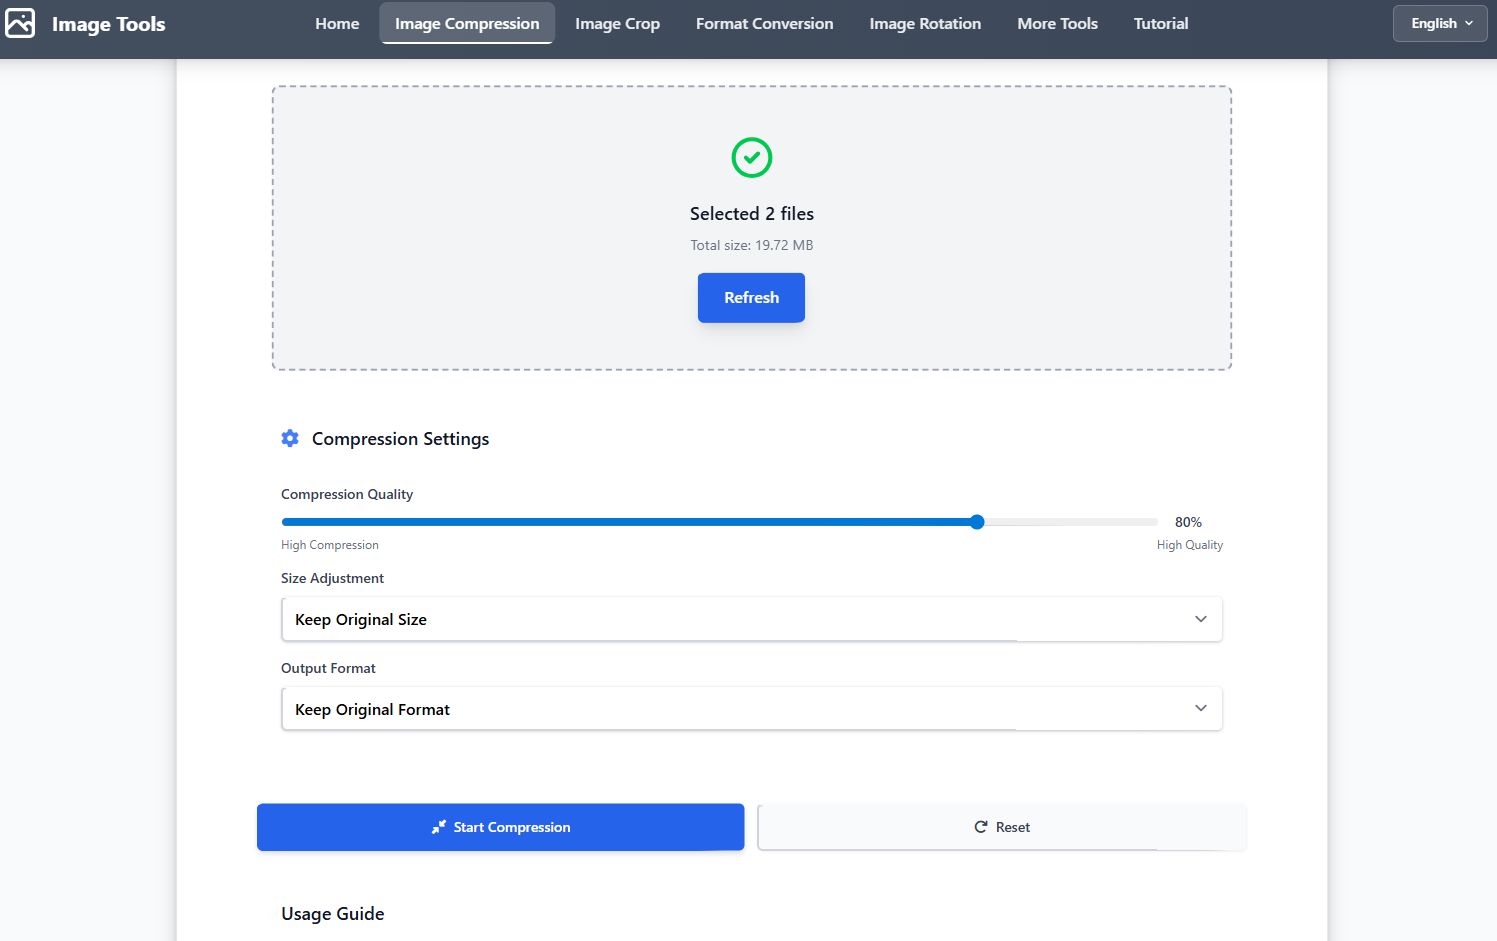This screenshot has width=1497, height=941.
Task: Open the Home page
Action: [x=337, y=23]
